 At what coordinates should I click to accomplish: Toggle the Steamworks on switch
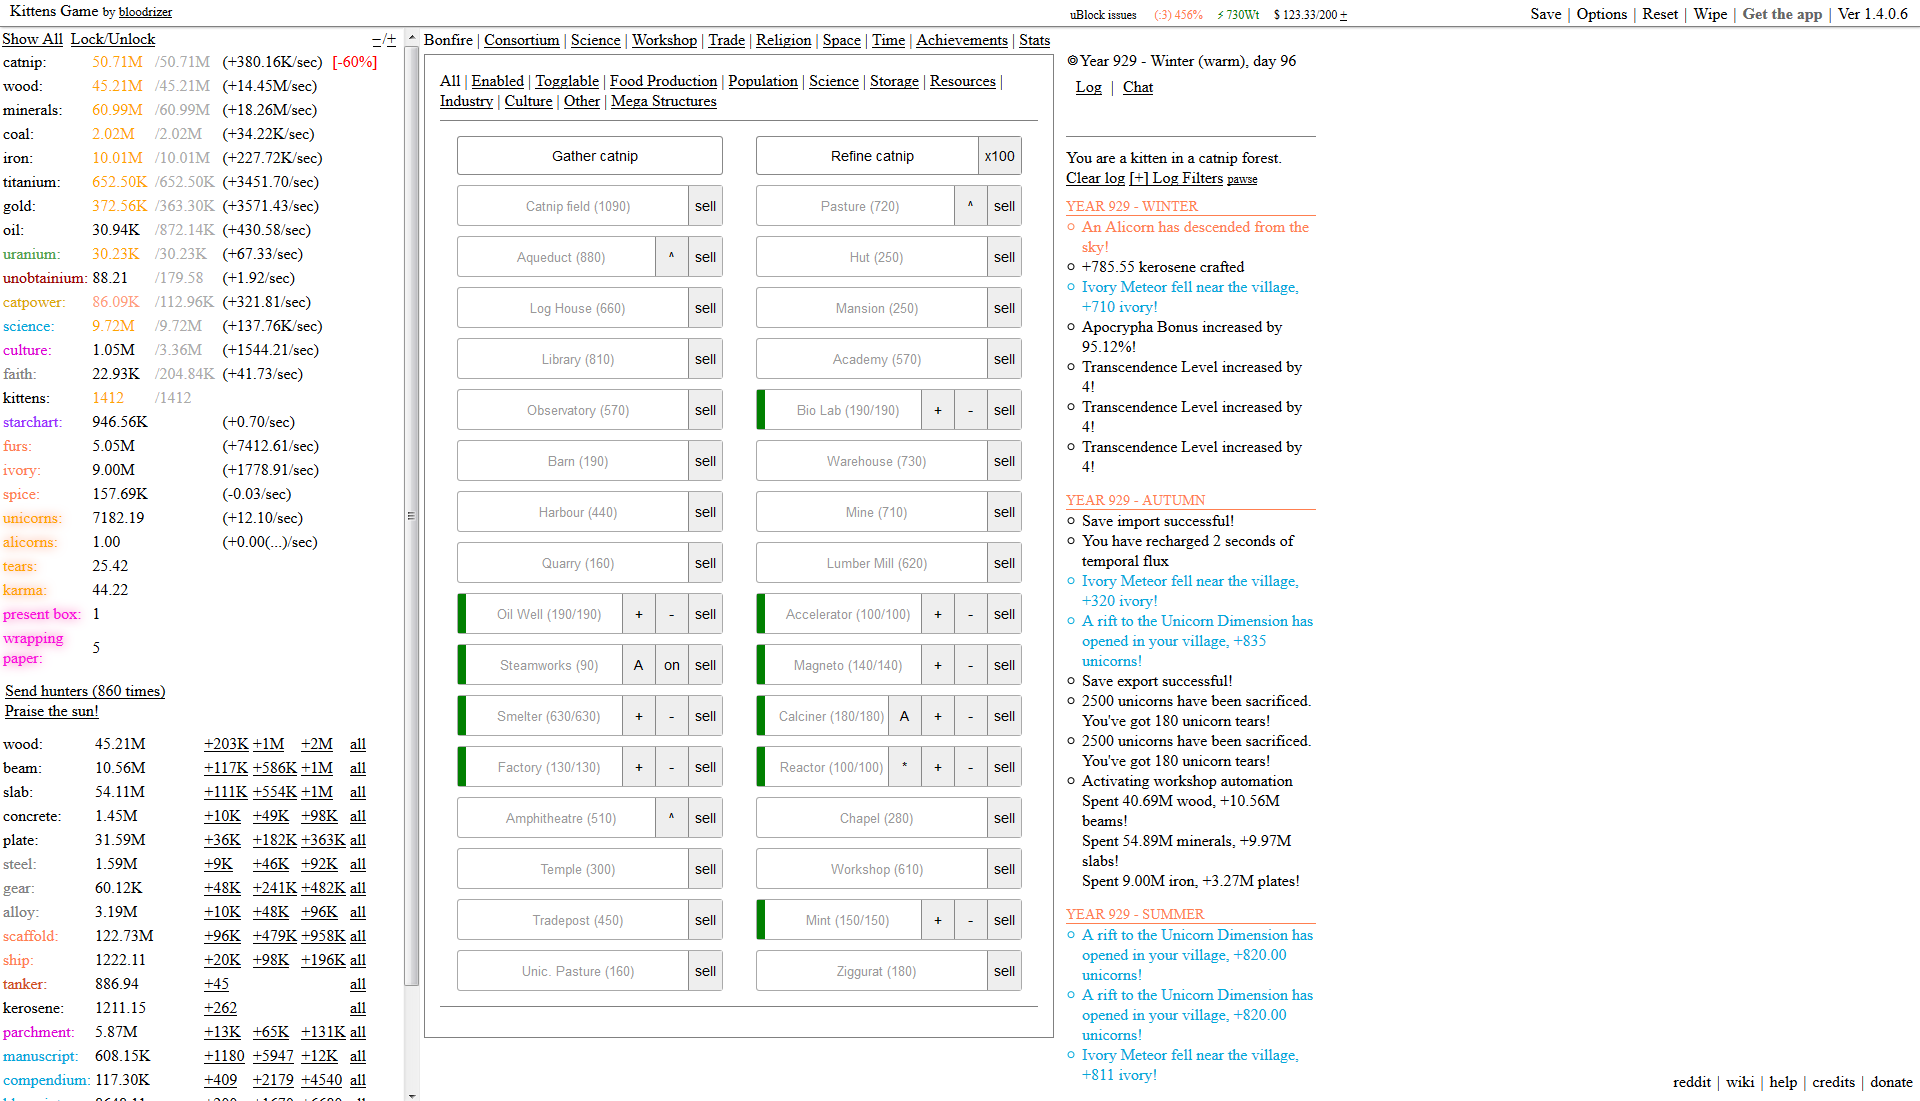pyautogui.click(x=671, y=665)
